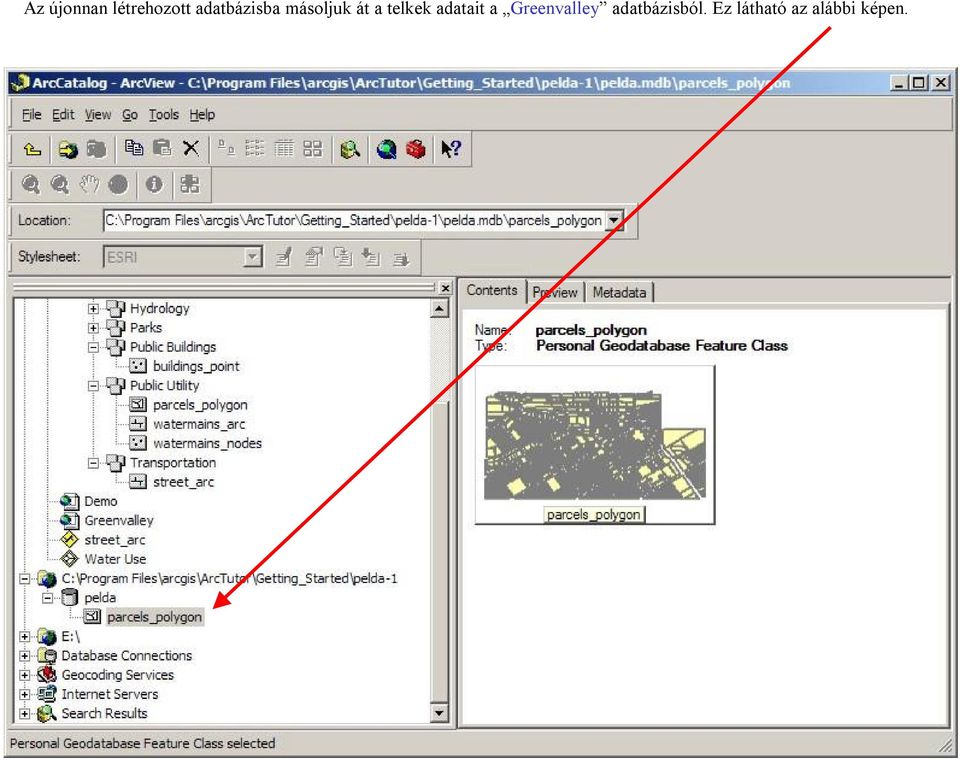
Task: Switch to Large Icons view
Action: [x=227, y=148]
